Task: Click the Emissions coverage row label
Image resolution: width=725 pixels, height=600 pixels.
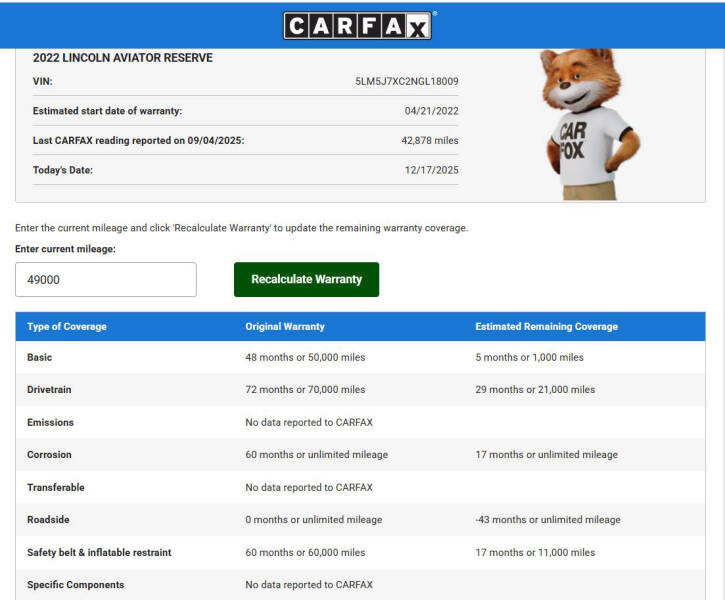Action: coord(50,422)
